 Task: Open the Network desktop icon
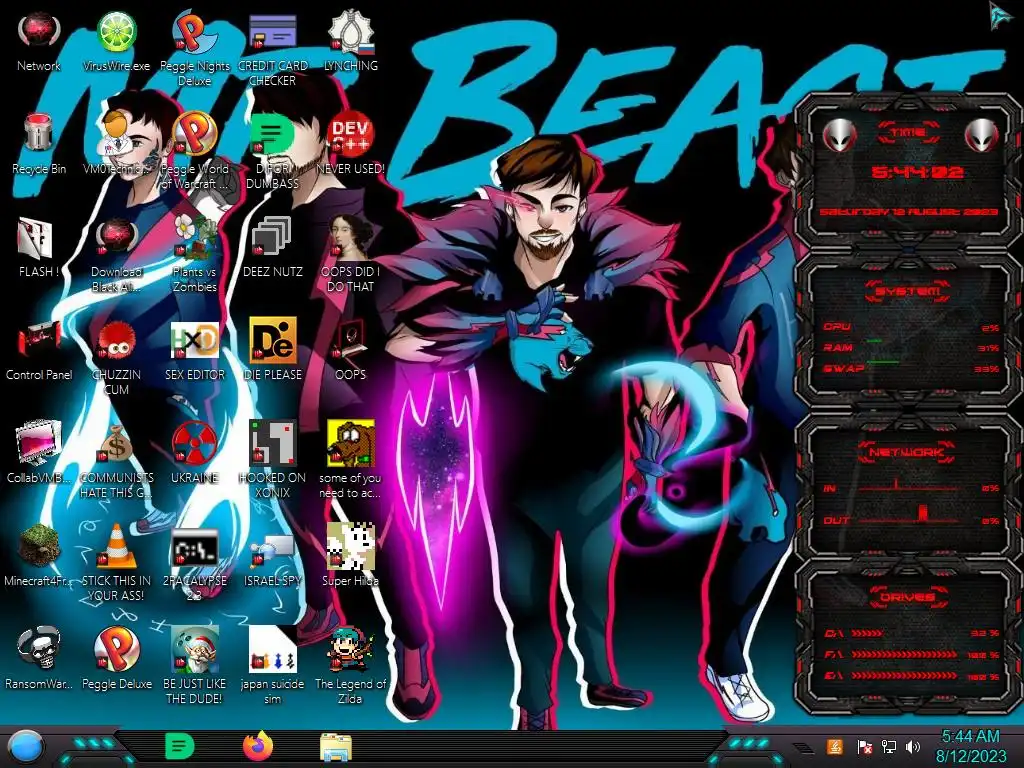click(x=39, y=31)
